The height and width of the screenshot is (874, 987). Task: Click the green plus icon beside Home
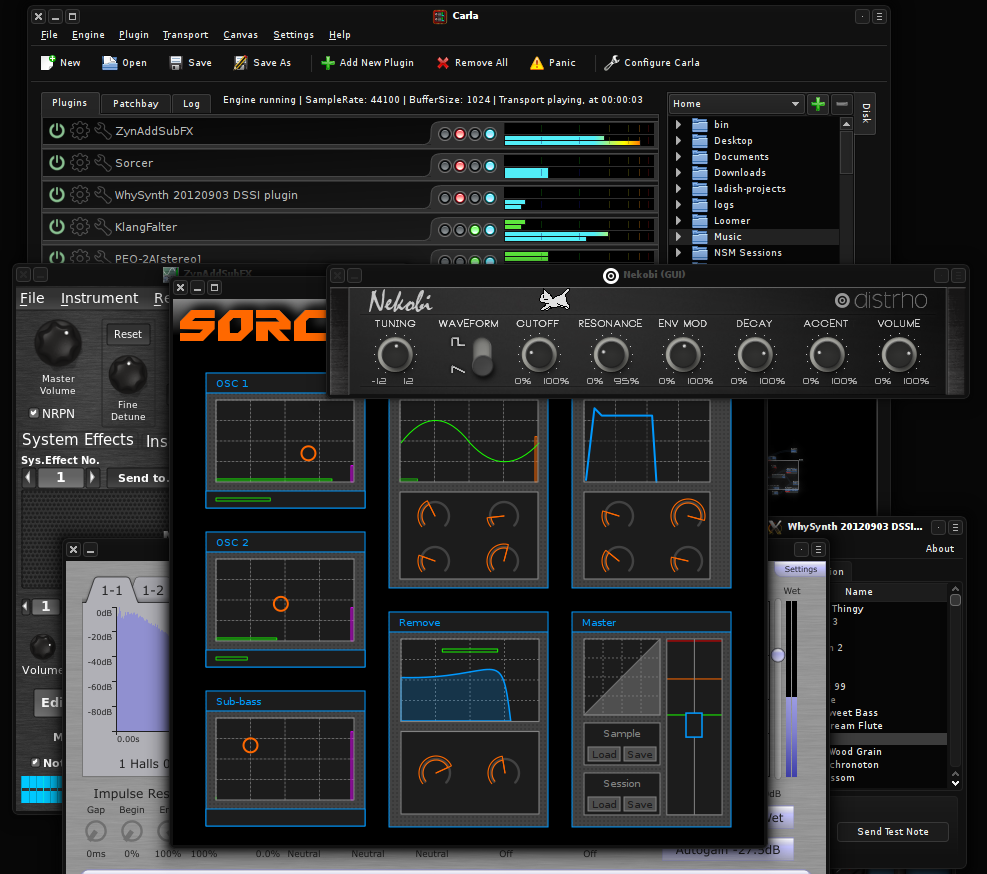tap(818, 104)
